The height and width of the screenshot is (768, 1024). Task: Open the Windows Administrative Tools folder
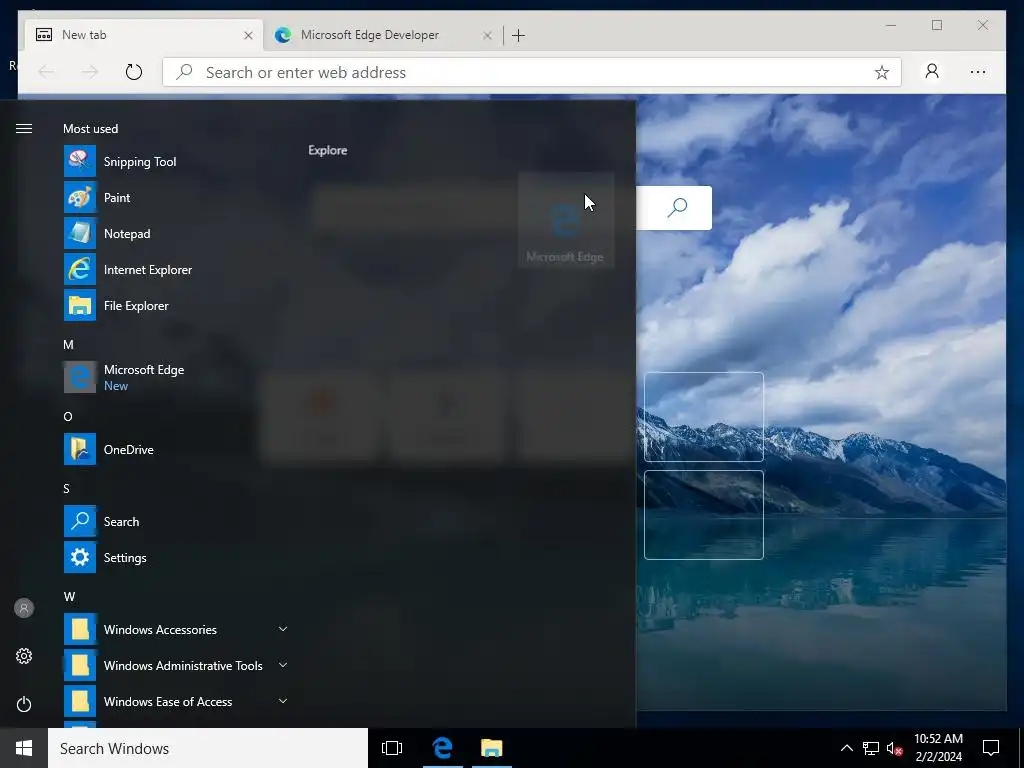[x=176, y=665]
